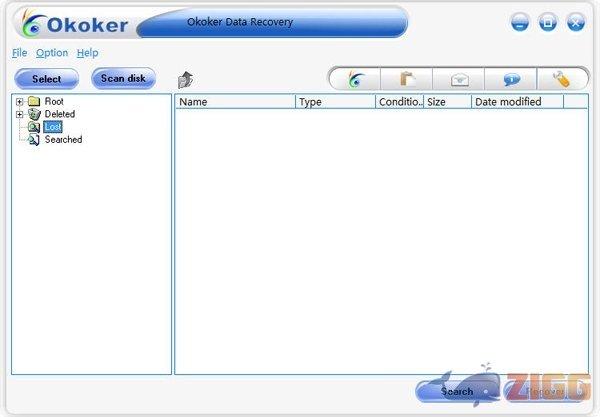
Task: Click the Root folder icon
Action: point(34,101)
